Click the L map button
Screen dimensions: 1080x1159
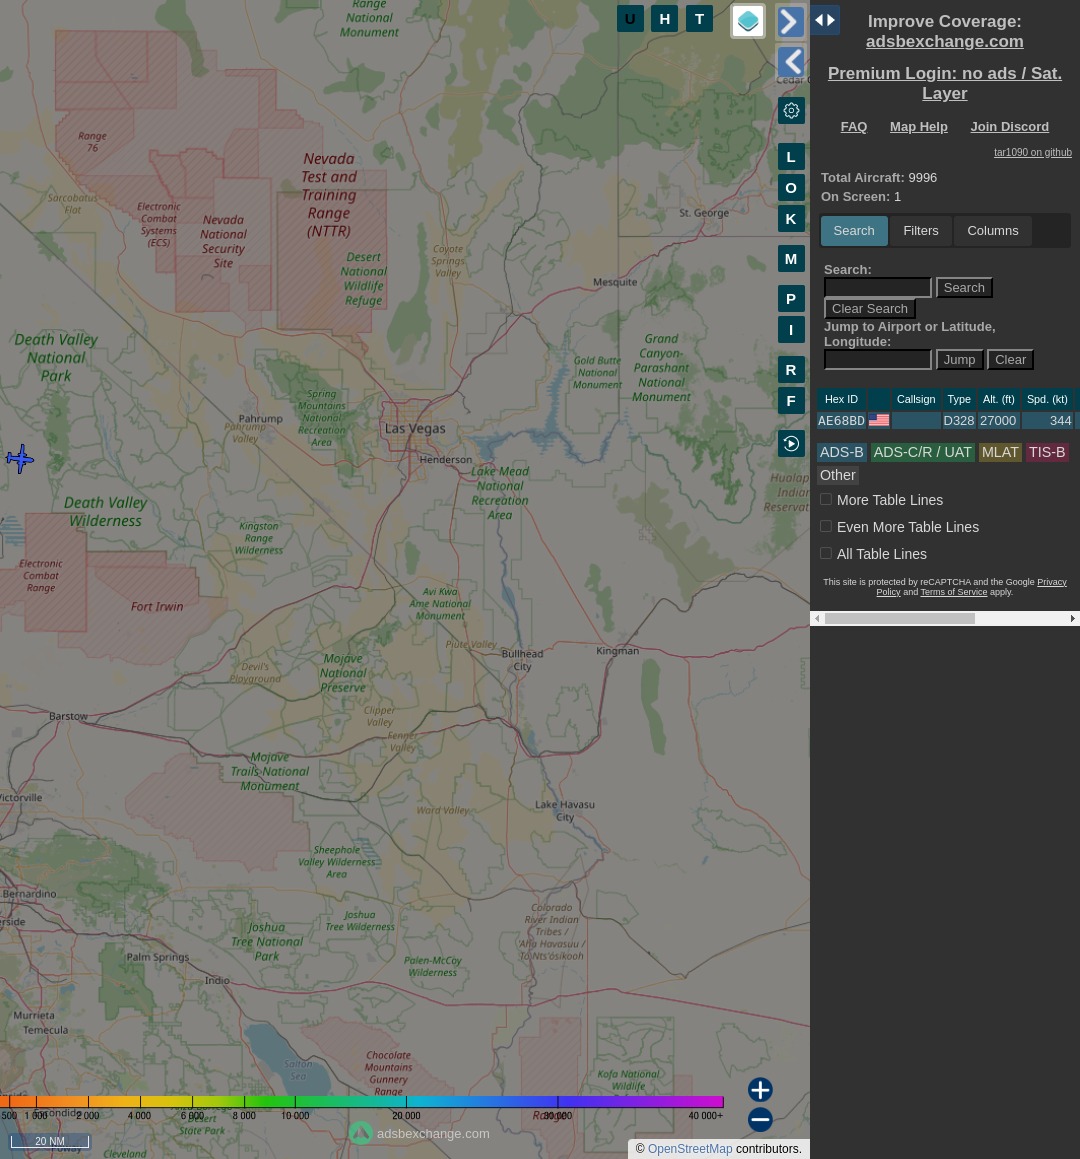coord(791,157)
